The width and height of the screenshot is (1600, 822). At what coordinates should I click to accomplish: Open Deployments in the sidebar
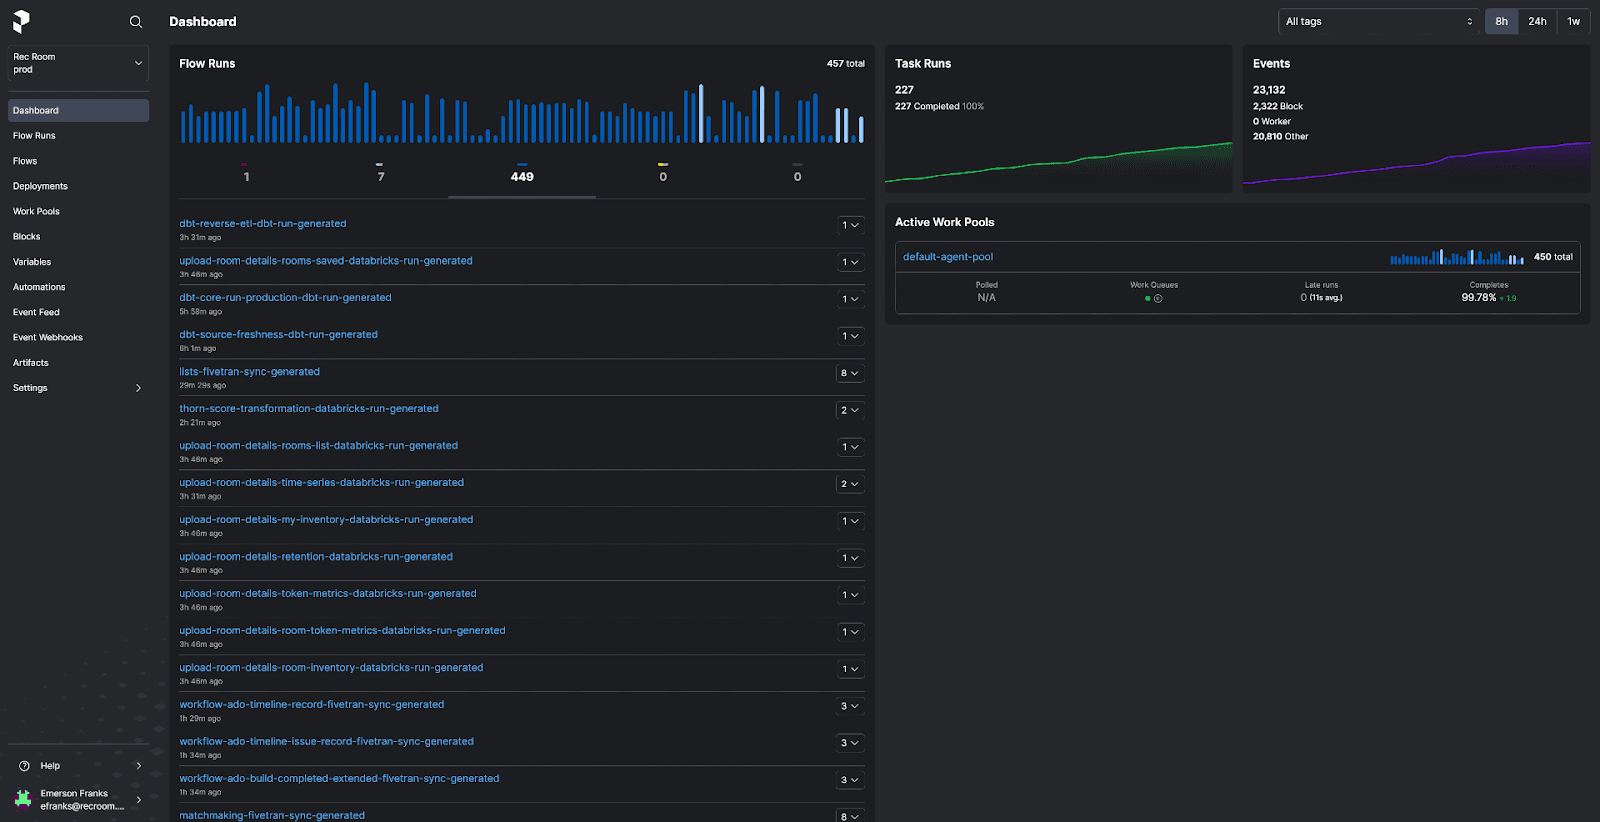[x=40, y=186]
